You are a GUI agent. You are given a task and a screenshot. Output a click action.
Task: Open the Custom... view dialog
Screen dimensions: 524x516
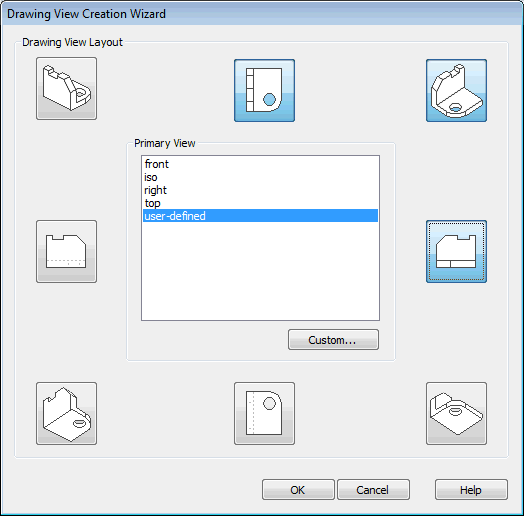(x=333, y=340)
